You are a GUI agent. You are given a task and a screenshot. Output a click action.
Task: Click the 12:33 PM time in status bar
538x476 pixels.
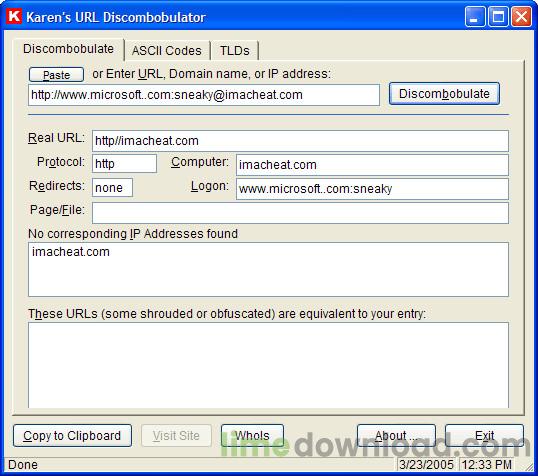pyautogui.click(x=487, y=465)
